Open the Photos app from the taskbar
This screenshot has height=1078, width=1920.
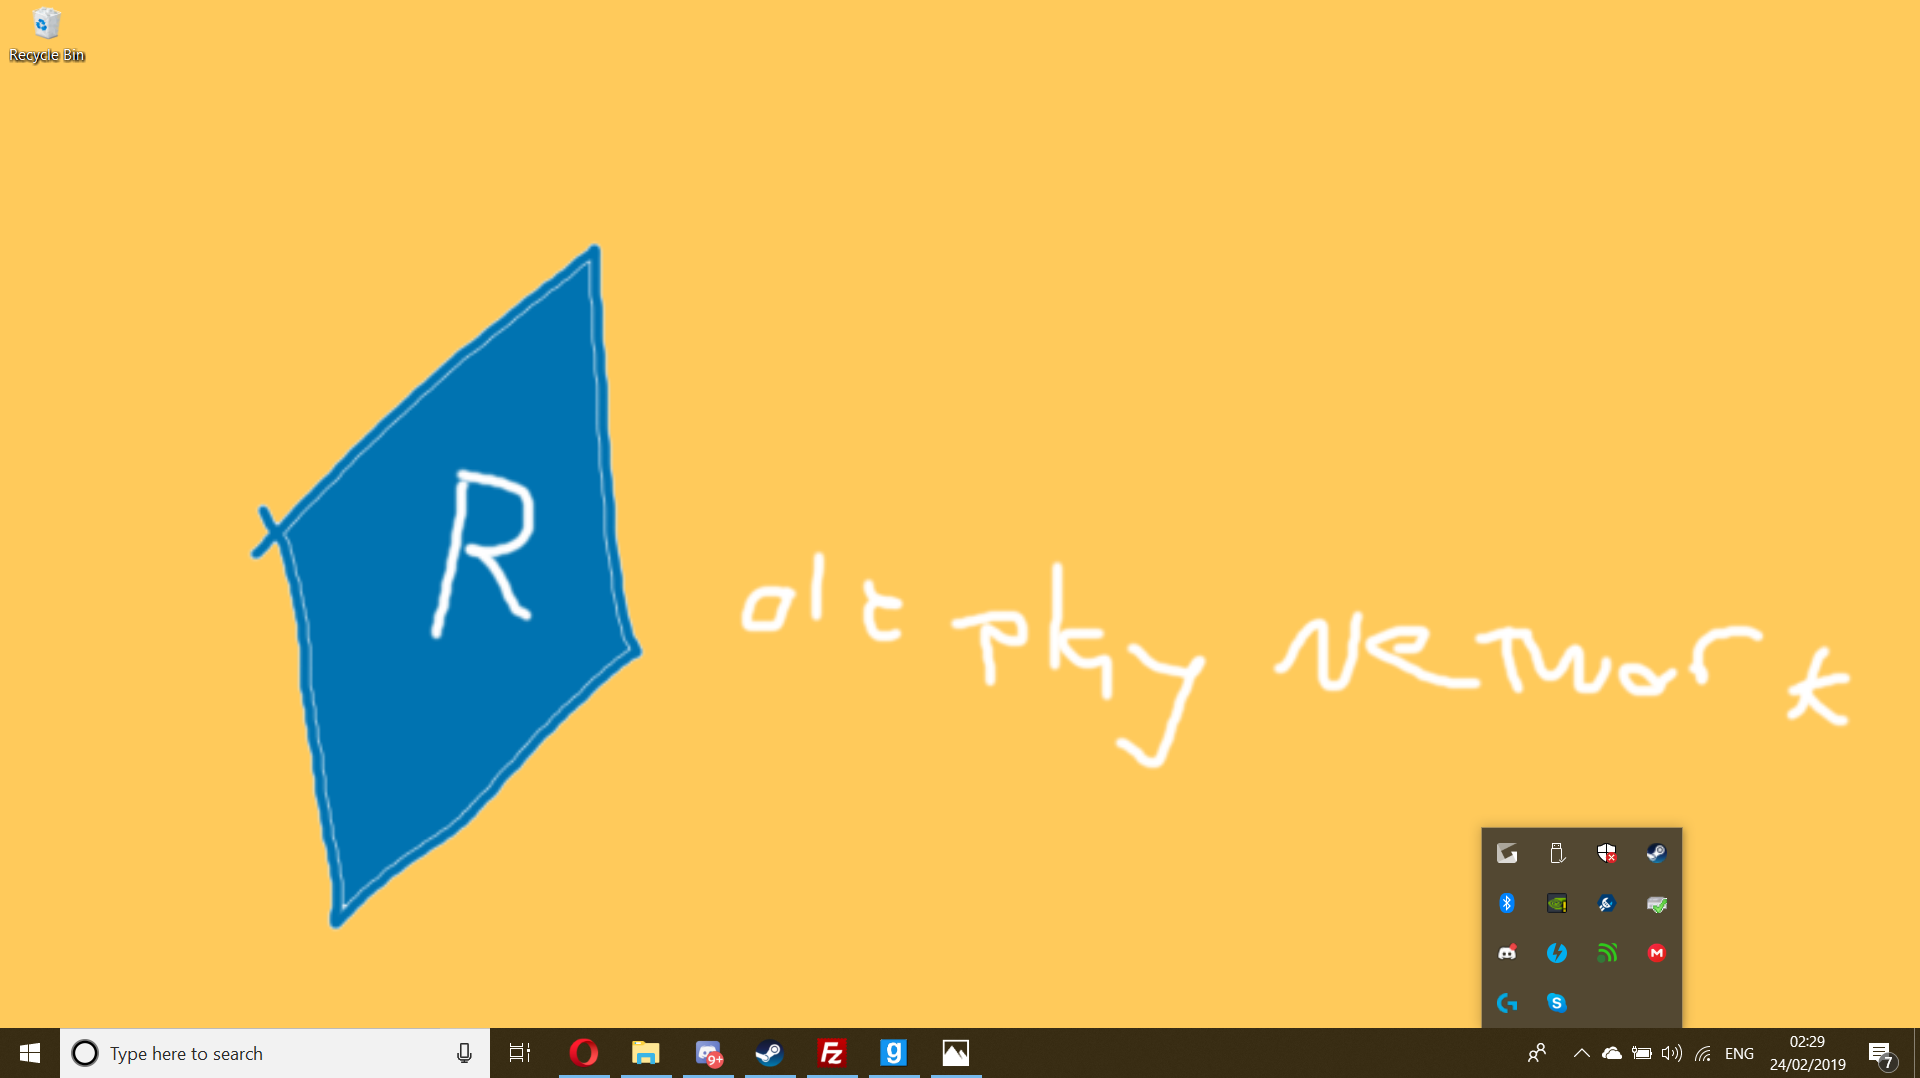(955, 1053)
